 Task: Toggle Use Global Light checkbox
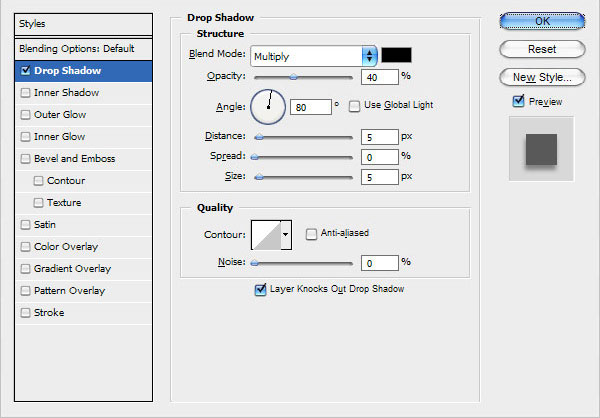click(354, 106)
